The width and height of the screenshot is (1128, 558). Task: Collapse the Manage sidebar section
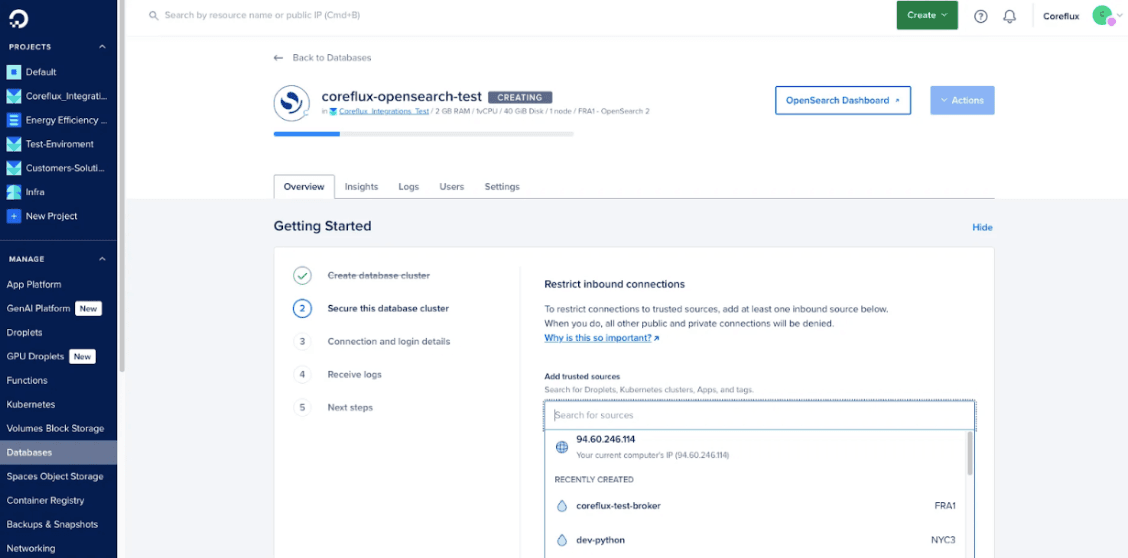pyautogui.click(x=102, y=259)
